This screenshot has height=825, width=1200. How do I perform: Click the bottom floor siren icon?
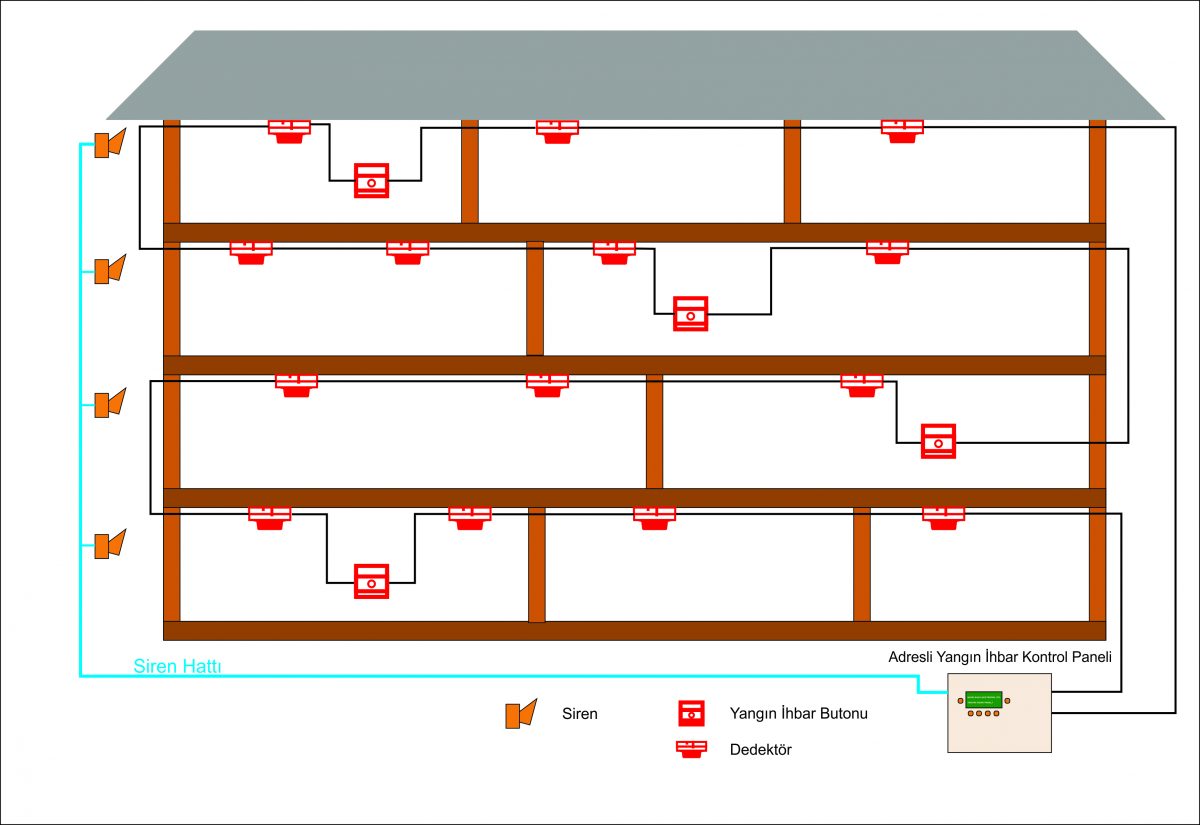[108, 544]
